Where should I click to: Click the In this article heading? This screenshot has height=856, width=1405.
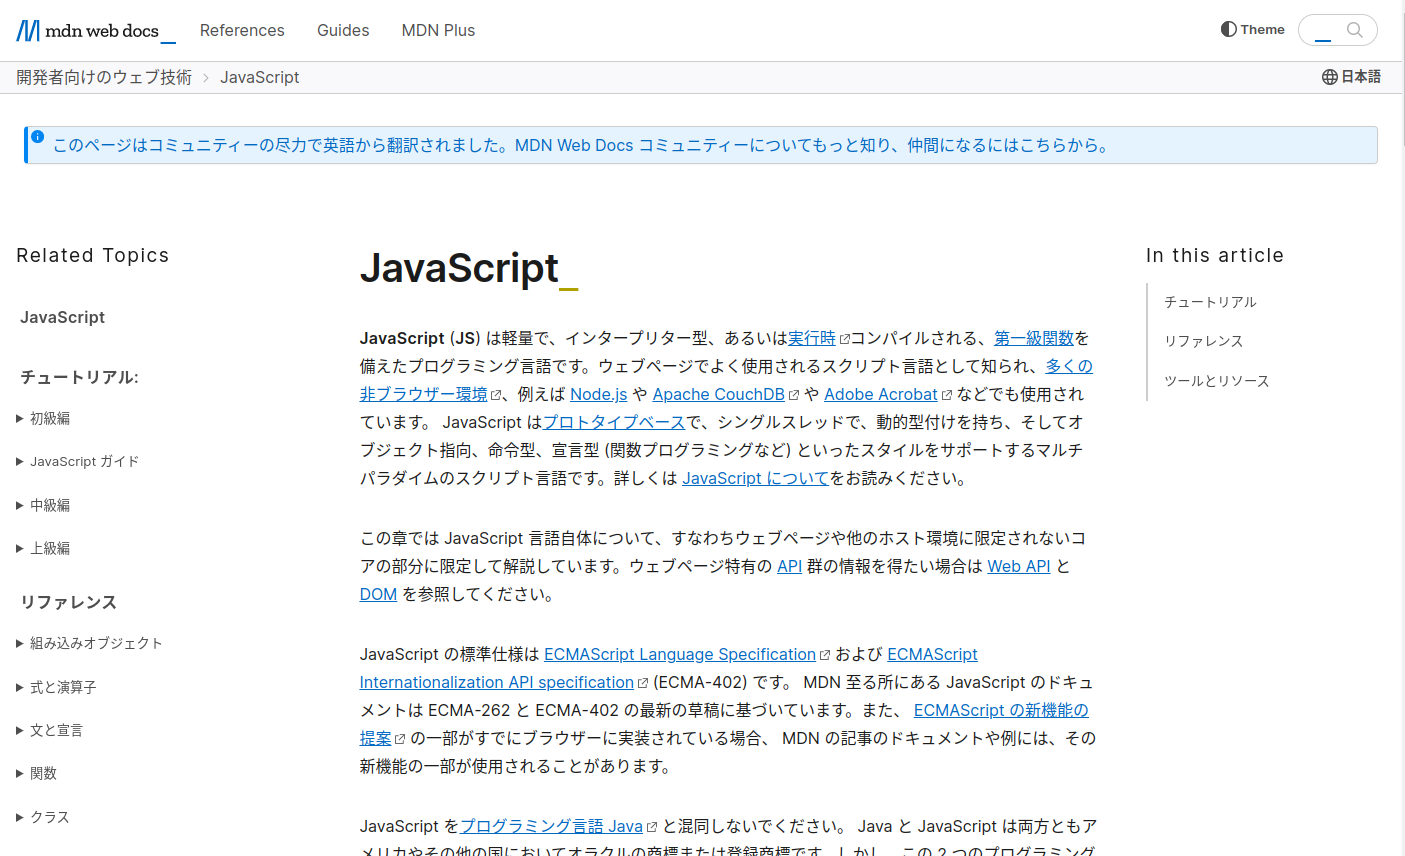1215,255
